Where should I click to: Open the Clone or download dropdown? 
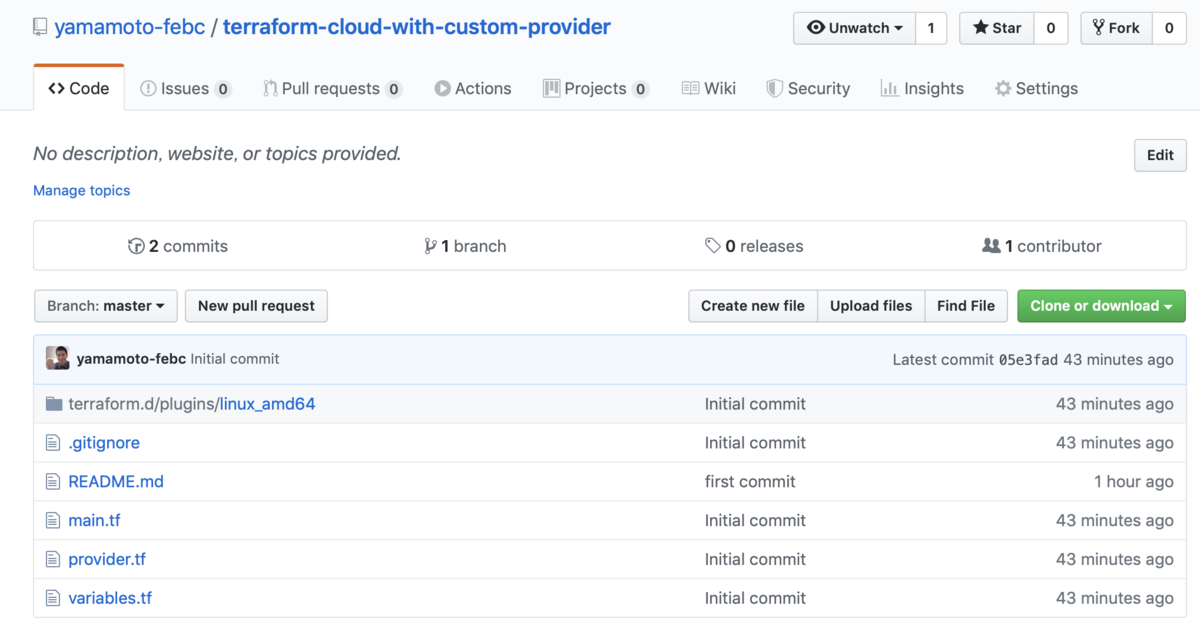[x=1101, y=306]
